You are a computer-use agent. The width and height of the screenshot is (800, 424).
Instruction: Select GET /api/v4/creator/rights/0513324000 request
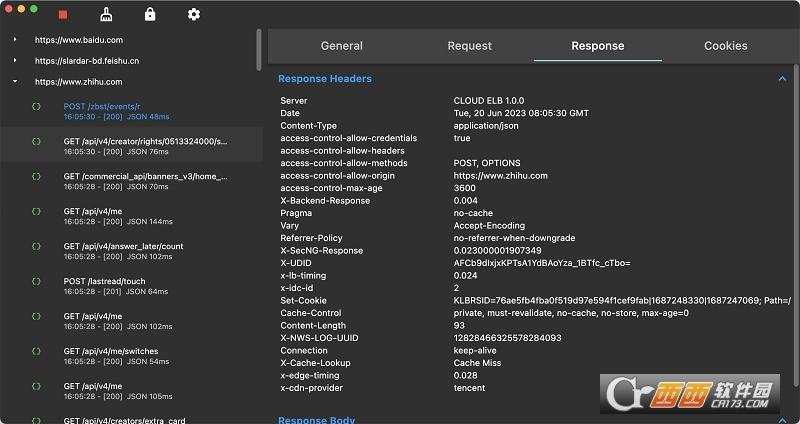(x=131, y=146)
